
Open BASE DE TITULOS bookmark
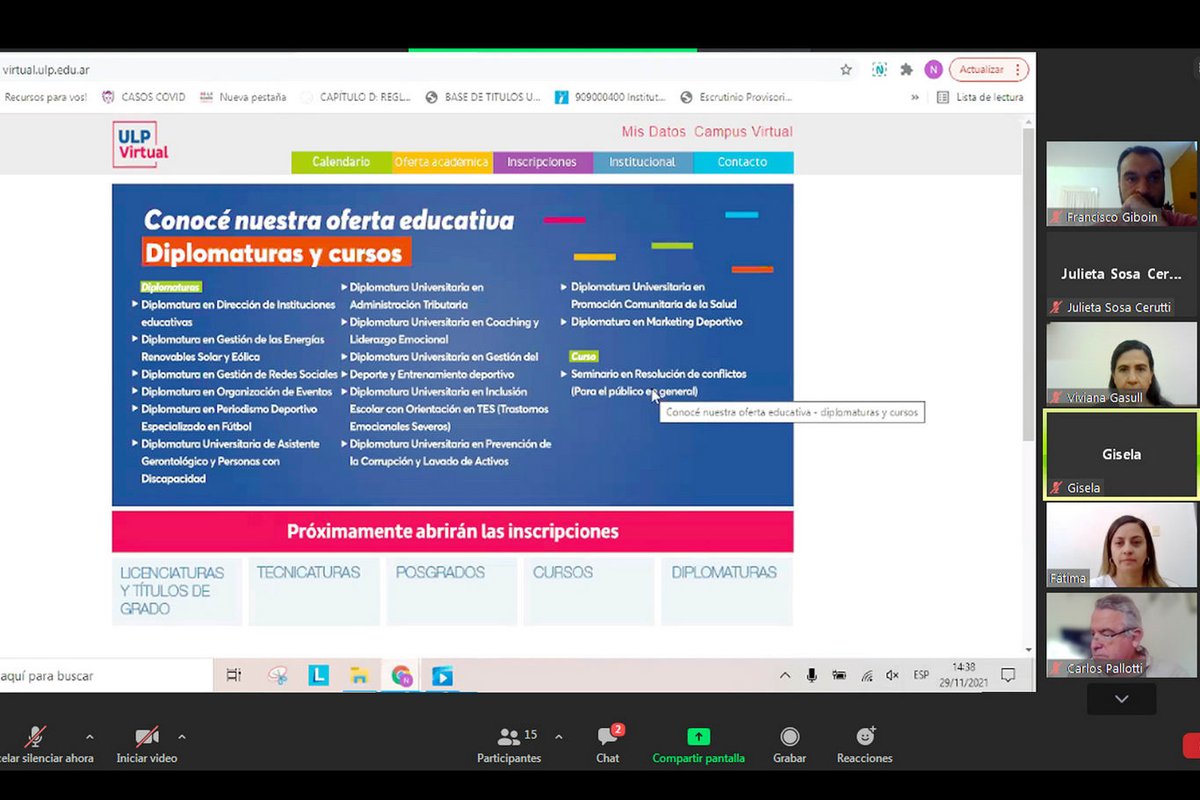(x=483, y=97)
